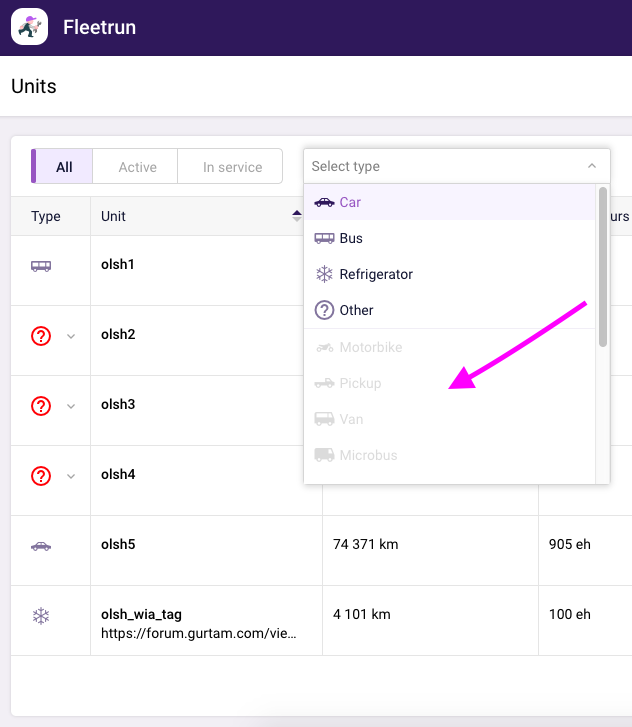Choose Car from the type list

[350, 202]
